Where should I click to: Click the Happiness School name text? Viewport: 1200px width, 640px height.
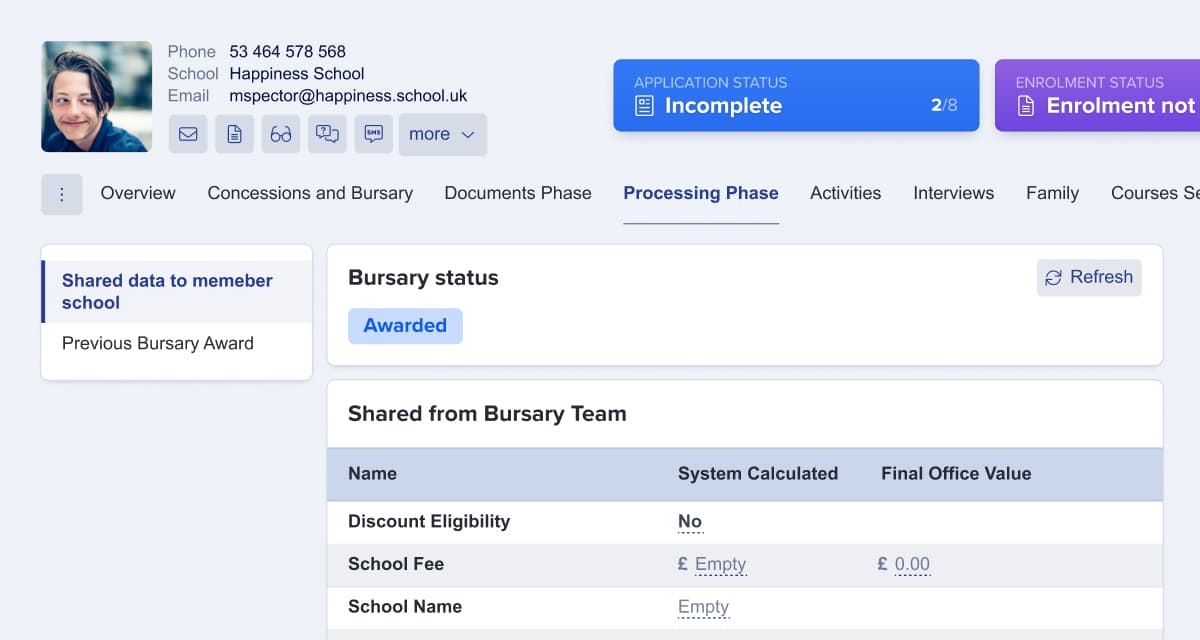tap(297, 74)
